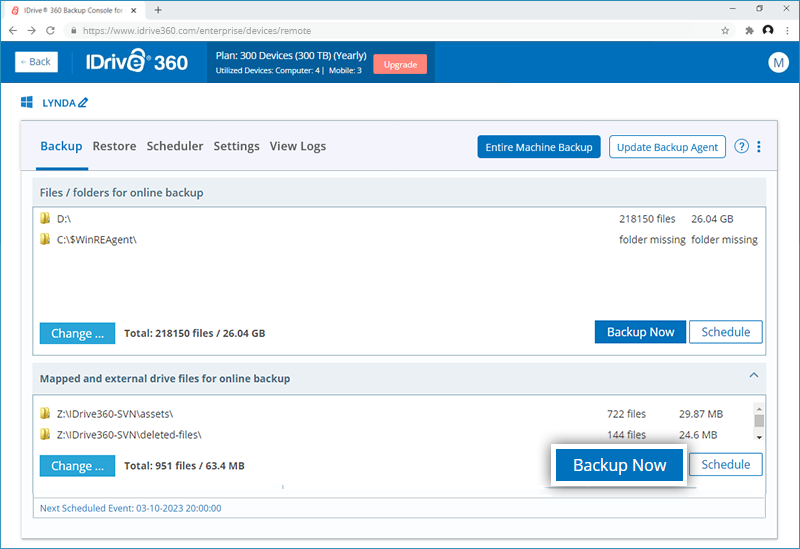Collapse the Mapped and external drive section
800x549 pixels.
click(x=754, y=376)
